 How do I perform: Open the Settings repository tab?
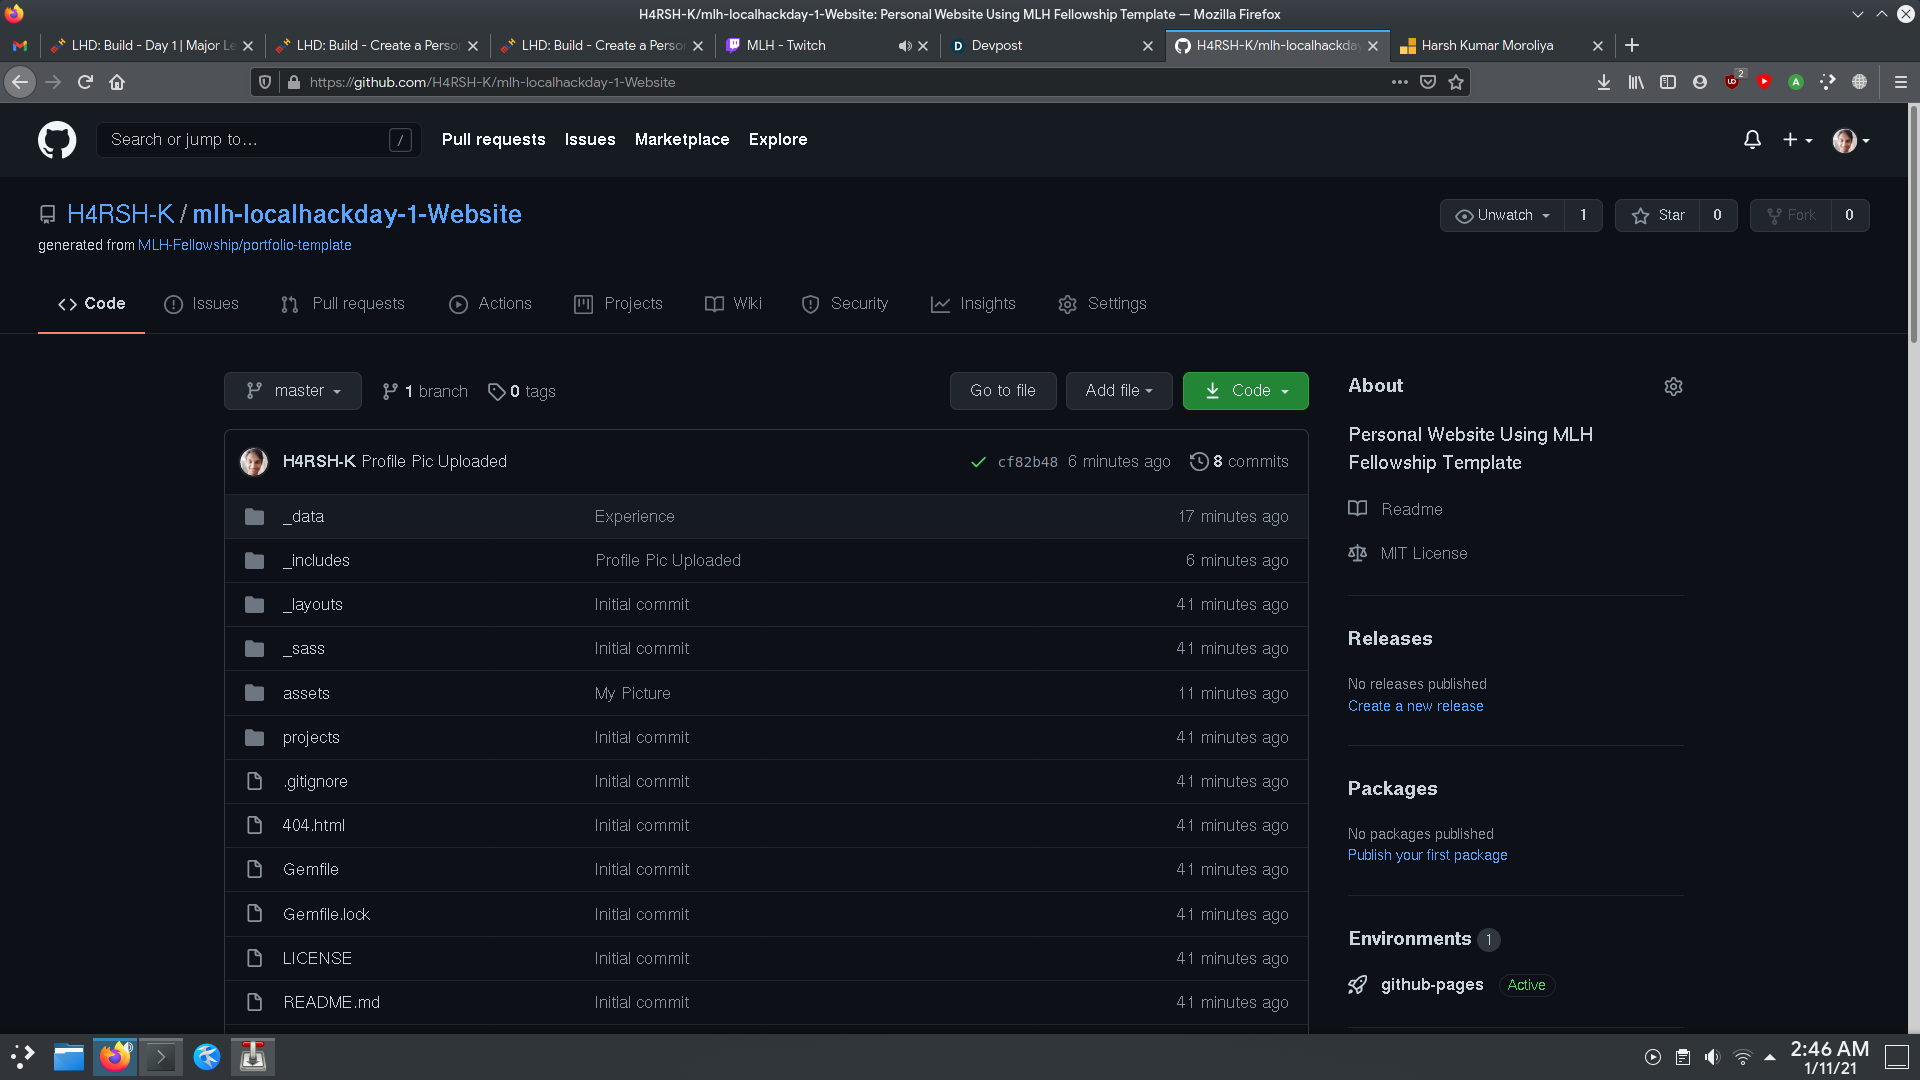coord(1102,304)
